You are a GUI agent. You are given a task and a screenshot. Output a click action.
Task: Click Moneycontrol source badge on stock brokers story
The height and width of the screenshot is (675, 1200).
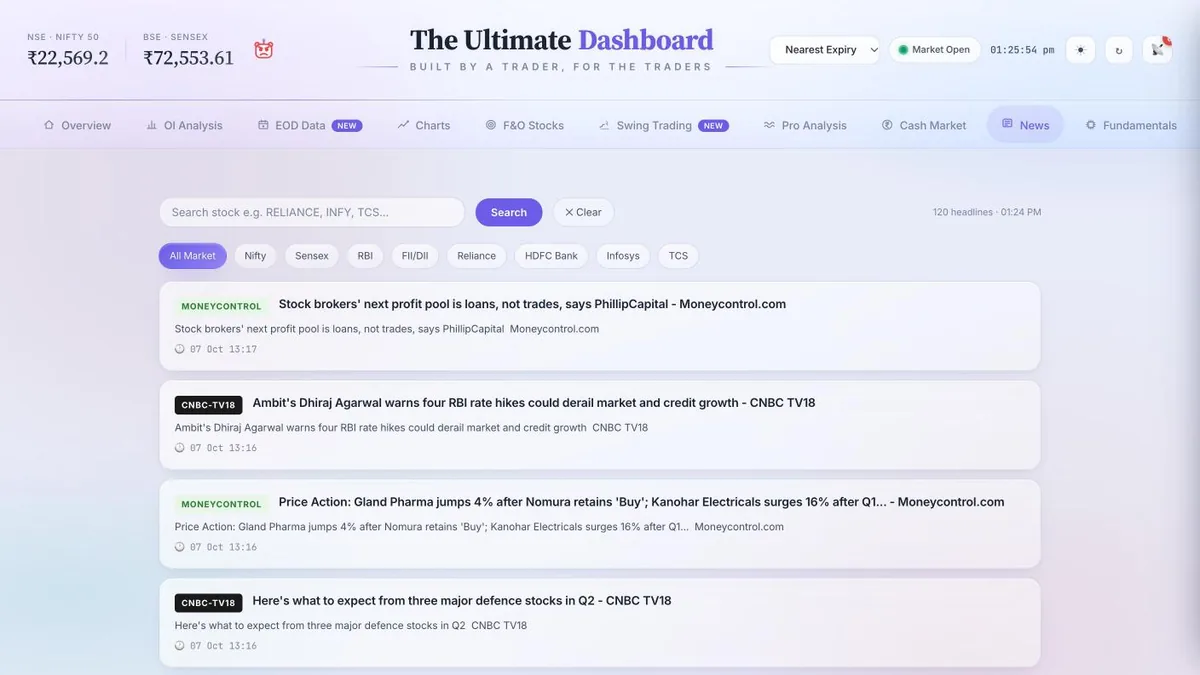pyautogui.click(x=222, y=306)
